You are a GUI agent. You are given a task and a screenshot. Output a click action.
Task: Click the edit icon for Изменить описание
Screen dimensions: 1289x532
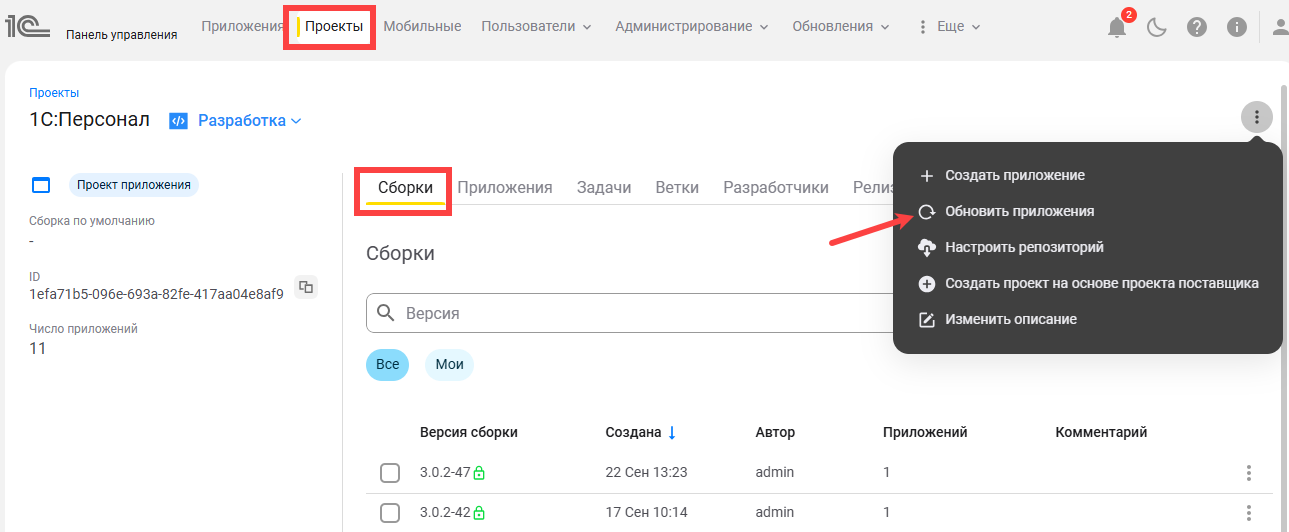click(927, 320)
